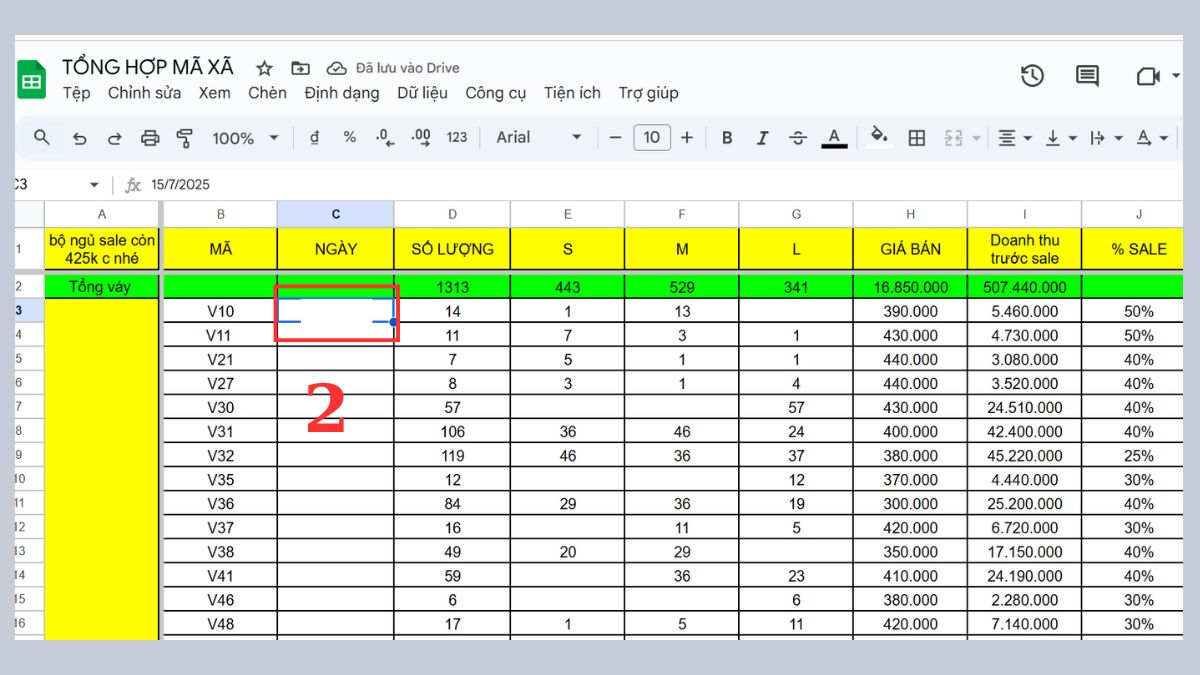Select column H header
Image resolution: width=1200 pixels, height=675 pixels.
click(x=910, y=214)
